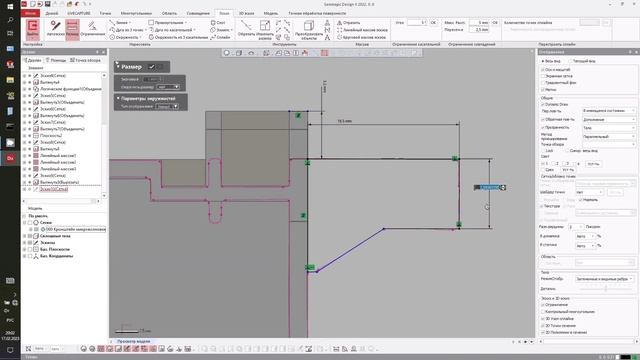Click into the Перекос-ть input field
Image resolution: width=640 pixels, height=360 pixels.
(479, 30)
